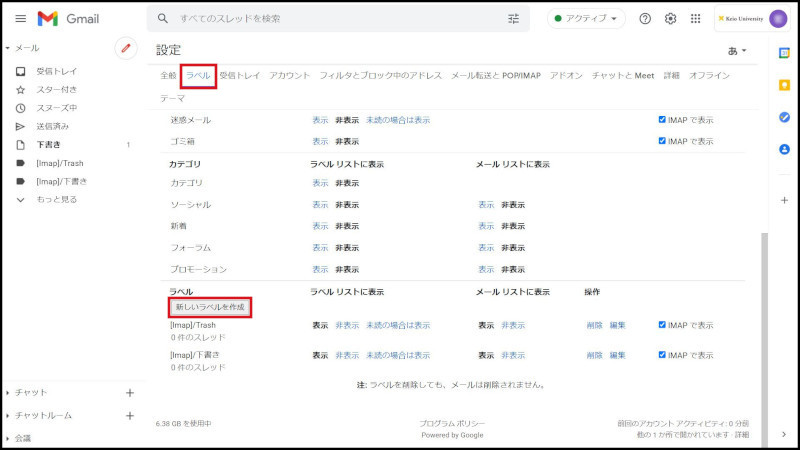Open the input language あ dropdown
The height and width of the screenshot is (450, 800).
(737, 50)
